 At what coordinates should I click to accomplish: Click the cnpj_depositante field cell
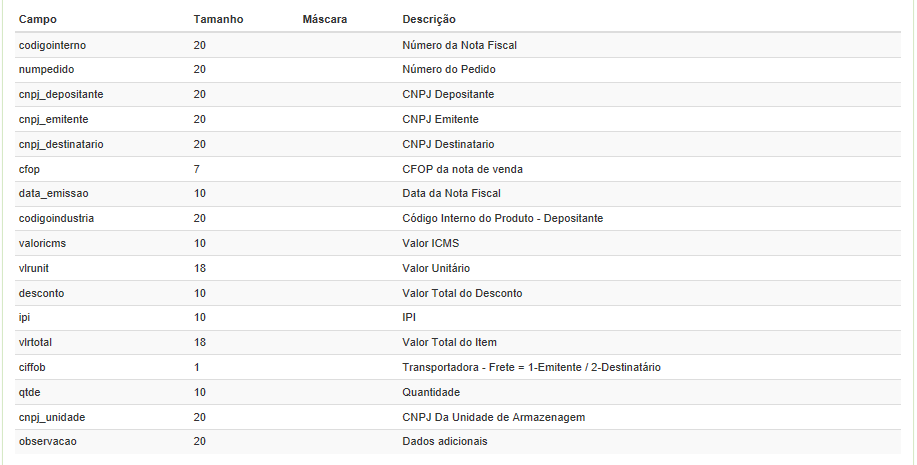61,94
